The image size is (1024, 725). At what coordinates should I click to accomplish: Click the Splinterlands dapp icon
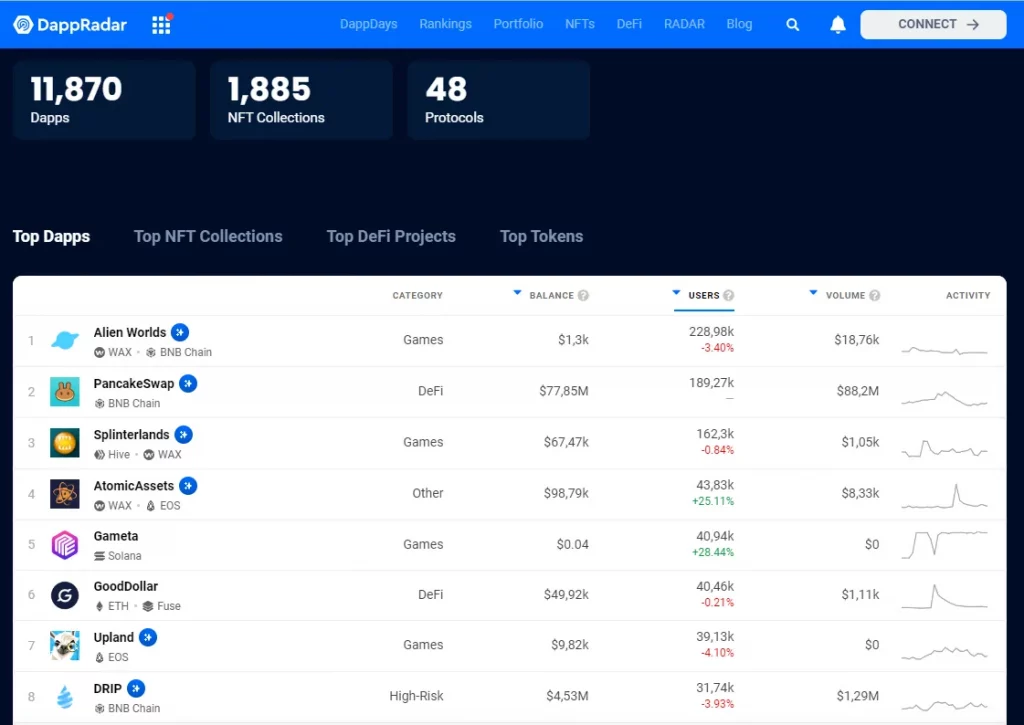point(65,443)
